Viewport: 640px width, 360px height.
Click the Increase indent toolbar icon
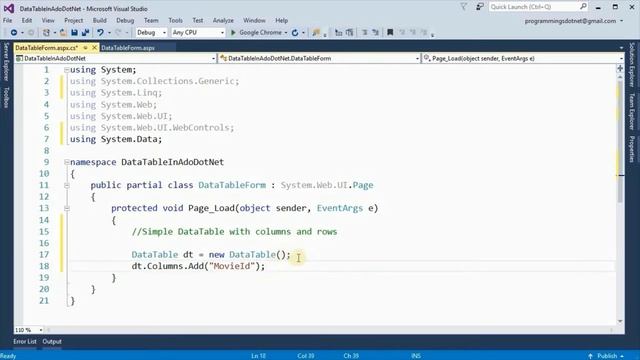coord(376,32)
